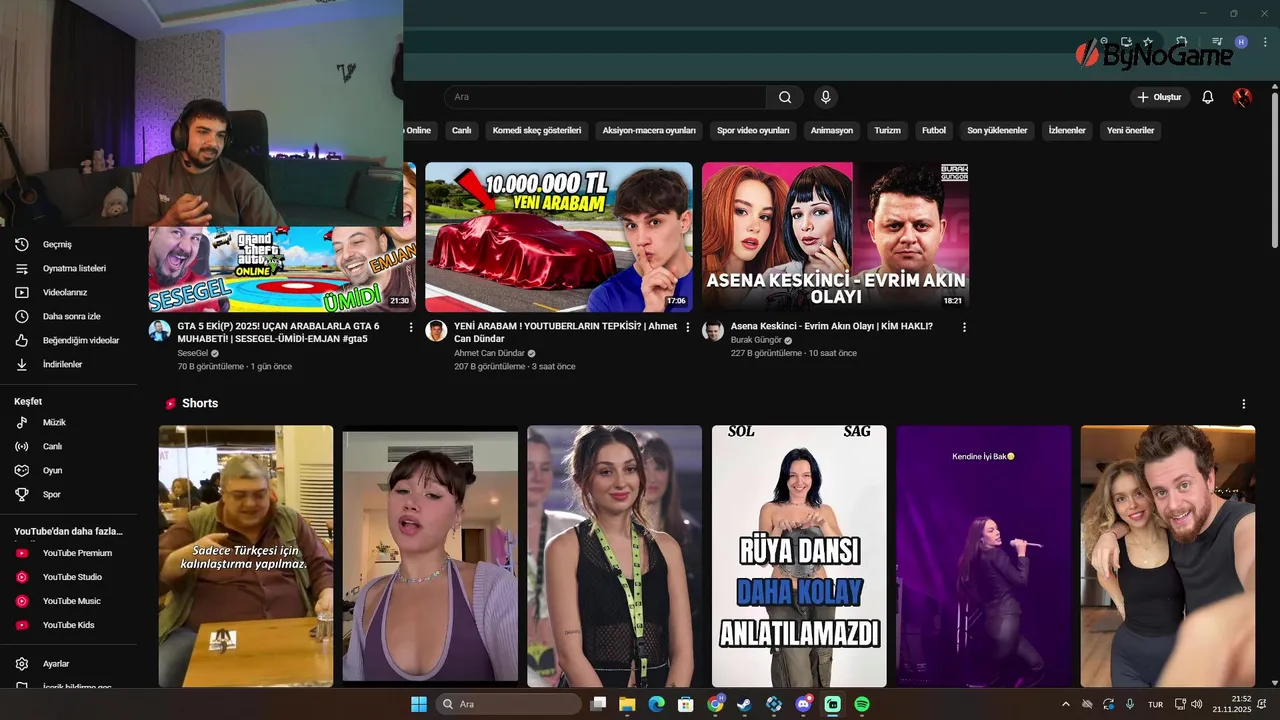The height and width of the screenshot is (720, 1280).
Task: Select the Futbol chip
Action: click(x=934, y=130)
